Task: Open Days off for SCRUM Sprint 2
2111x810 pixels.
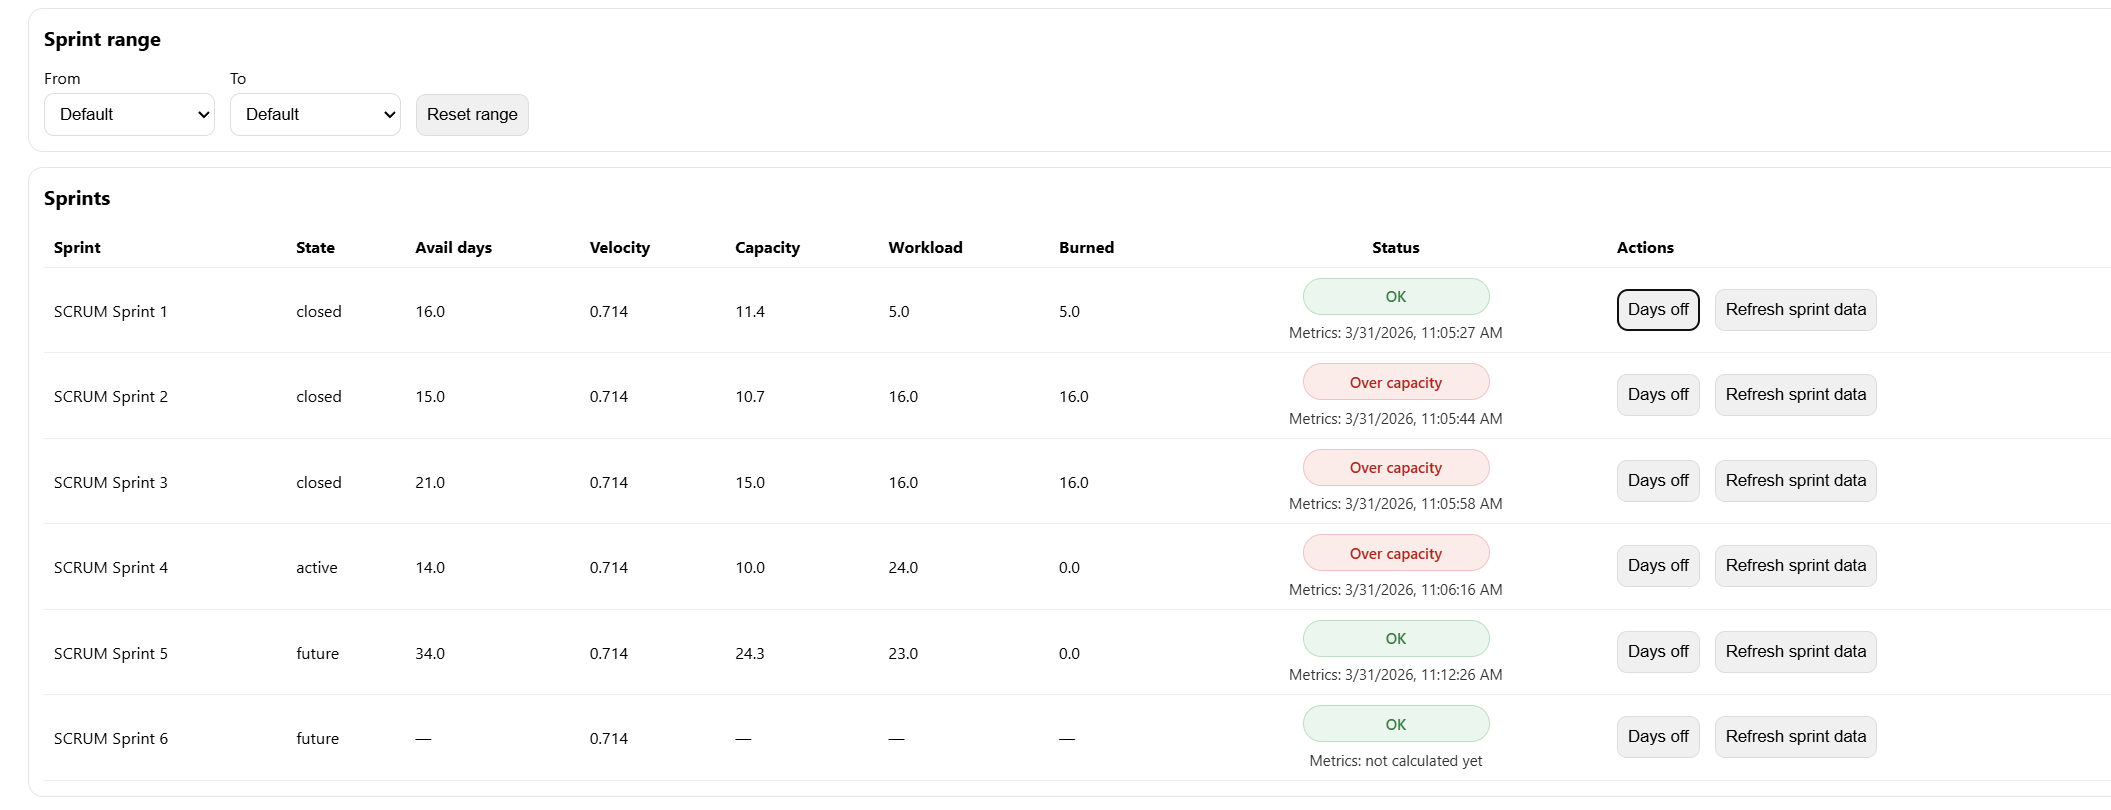Action: [1658, 395]
